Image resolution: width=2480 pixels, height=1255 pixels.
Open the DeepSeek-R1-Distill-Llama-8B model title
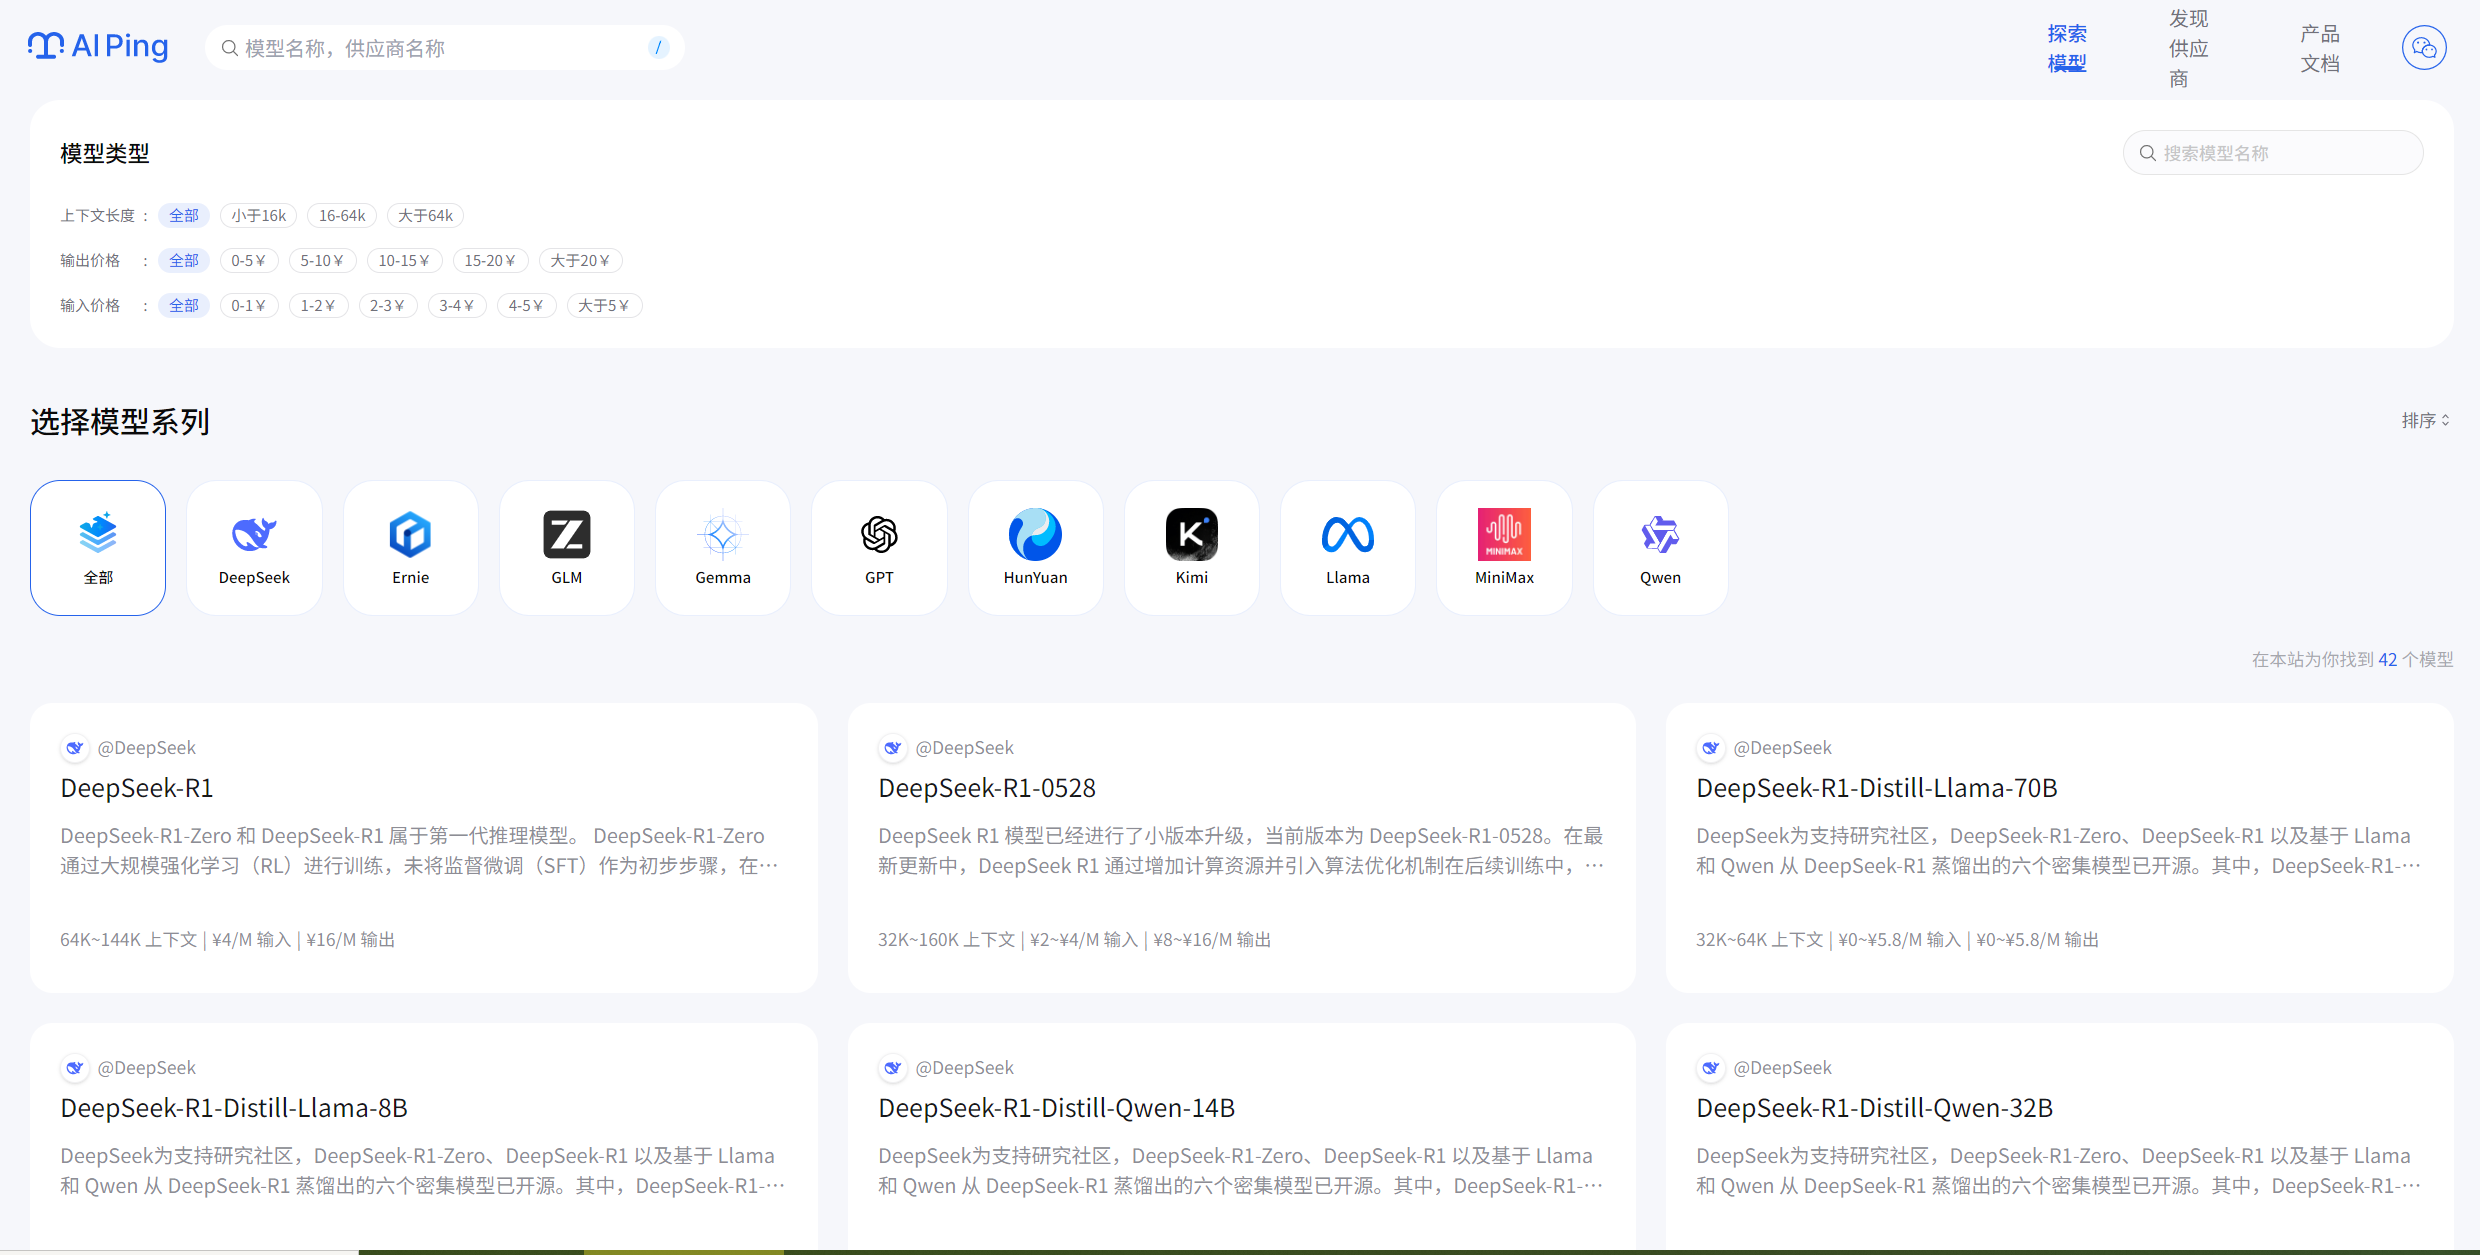pyautogui.click(x=234, y=1108)
